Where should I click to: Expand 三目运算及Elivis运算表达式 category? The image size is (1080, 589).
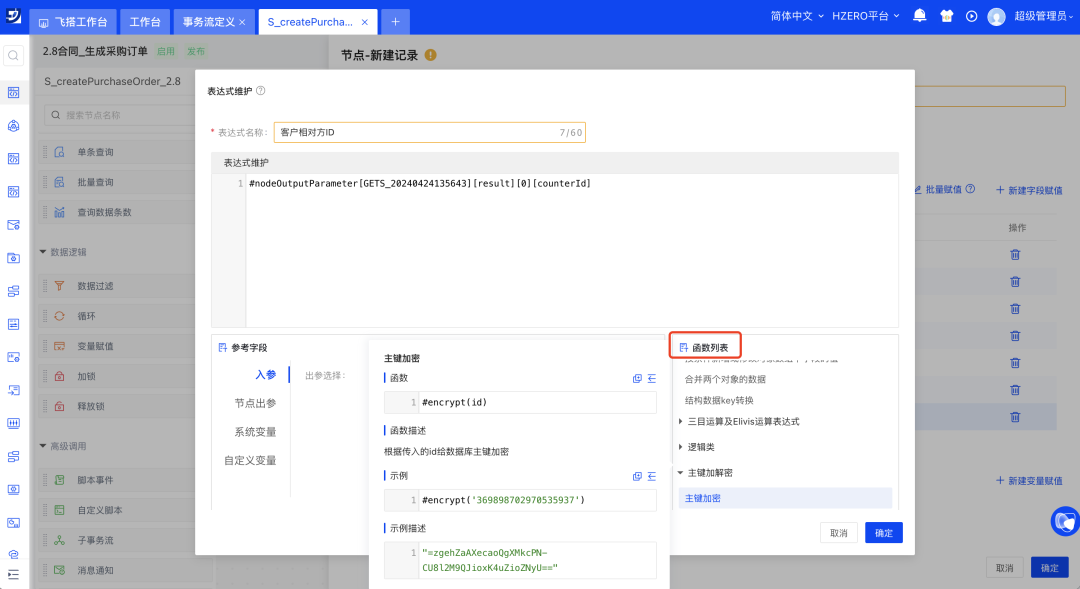pos(741,421)
